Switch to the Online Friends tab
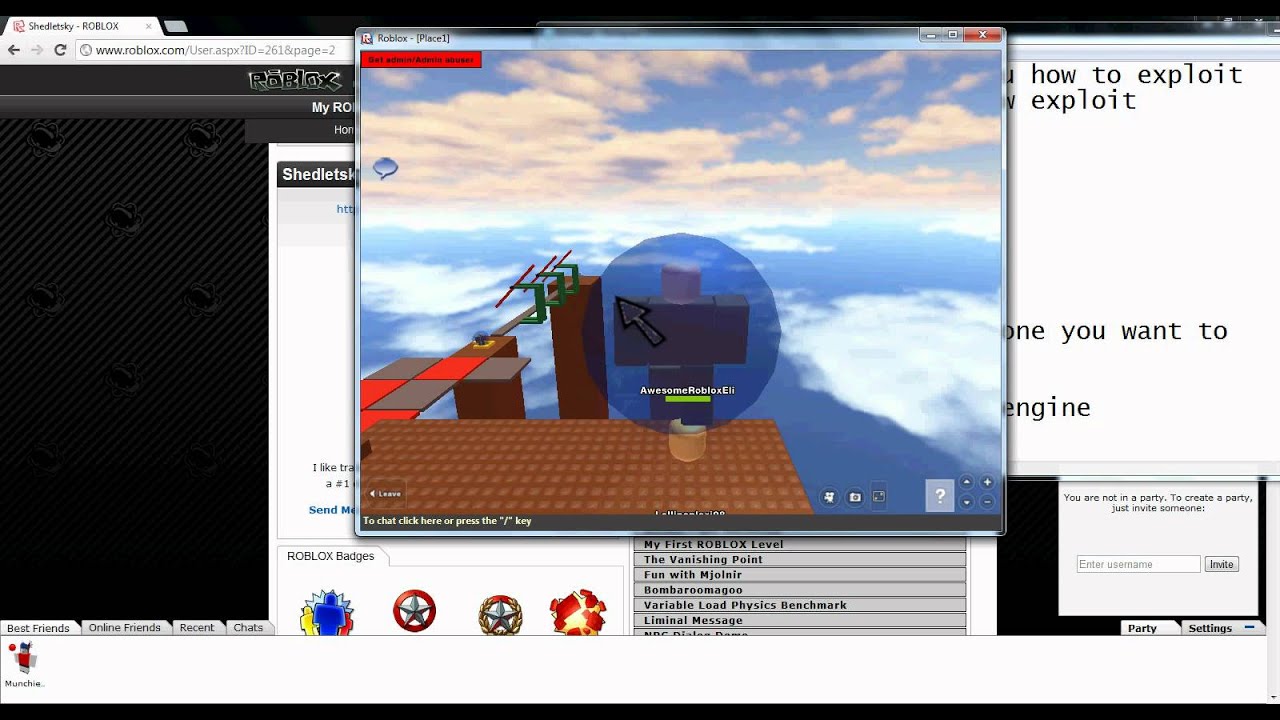 tap(125, 628)
